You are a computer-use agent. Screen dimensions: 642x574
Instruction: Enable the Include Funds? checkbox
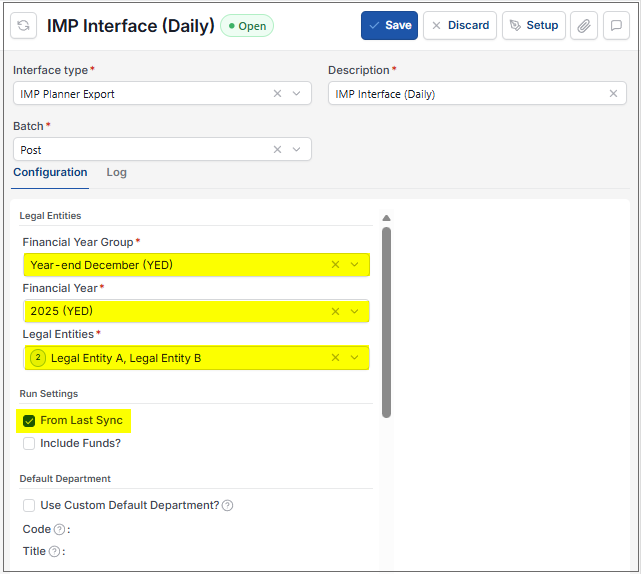(29, 443)
